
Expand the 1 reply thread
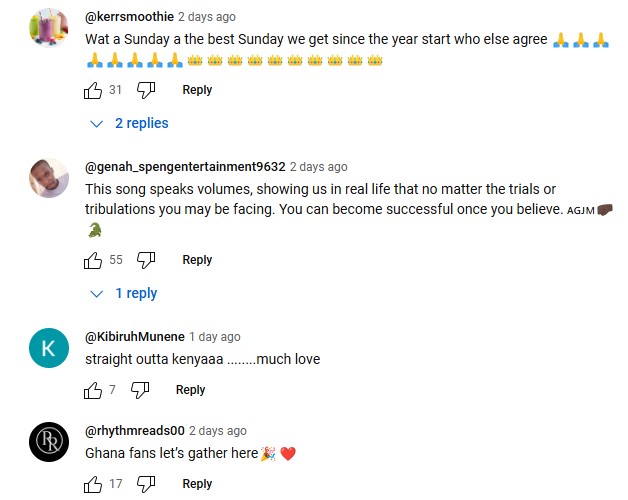pos(124,294)
